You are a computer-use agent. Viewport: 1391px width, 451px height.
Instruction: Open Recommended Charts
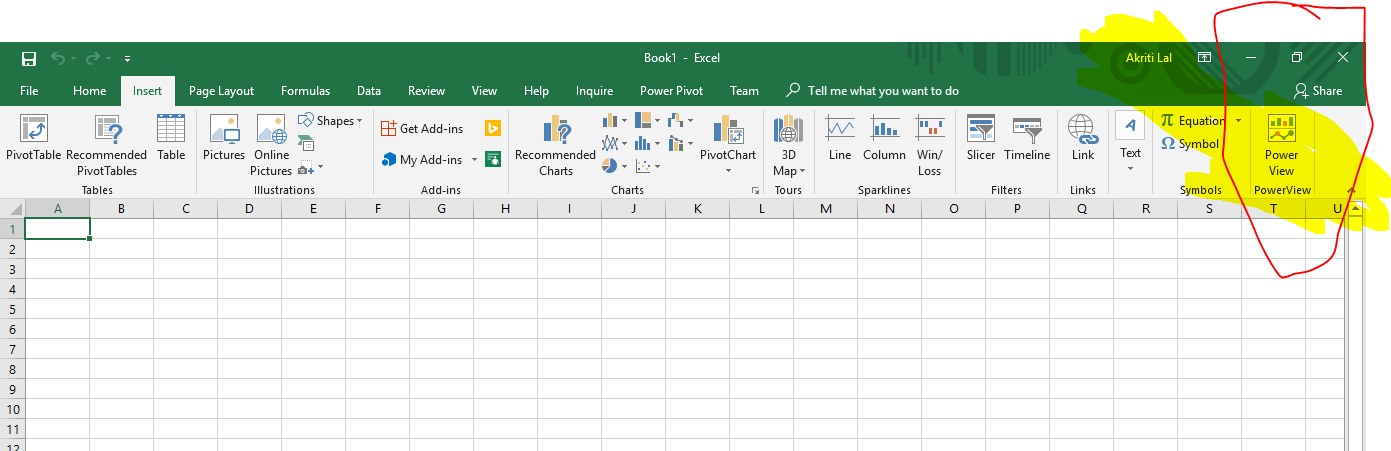pos(556,146)
